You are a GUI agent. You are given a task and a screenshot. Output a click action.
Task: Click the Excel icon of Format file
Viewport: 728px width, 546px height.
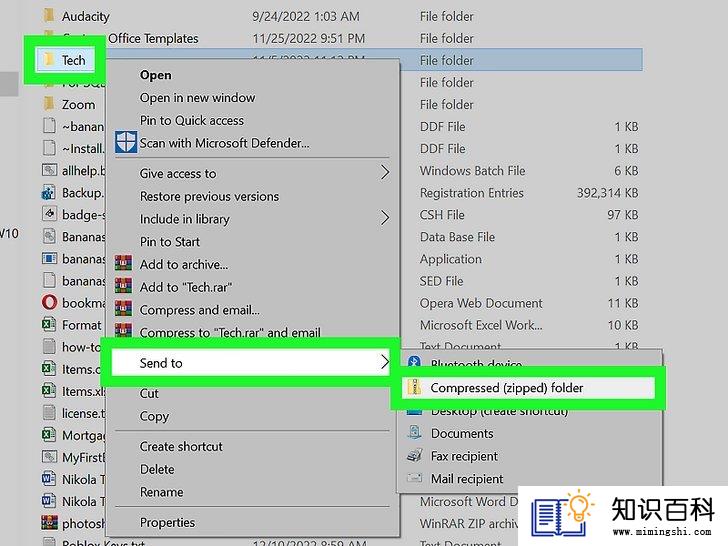coord(49,324)
